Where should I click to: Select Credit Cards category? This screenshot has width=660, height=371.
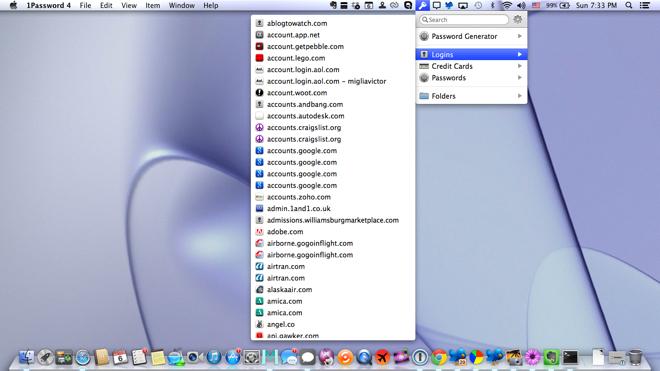pyautogui.click(x=471, y=66)
